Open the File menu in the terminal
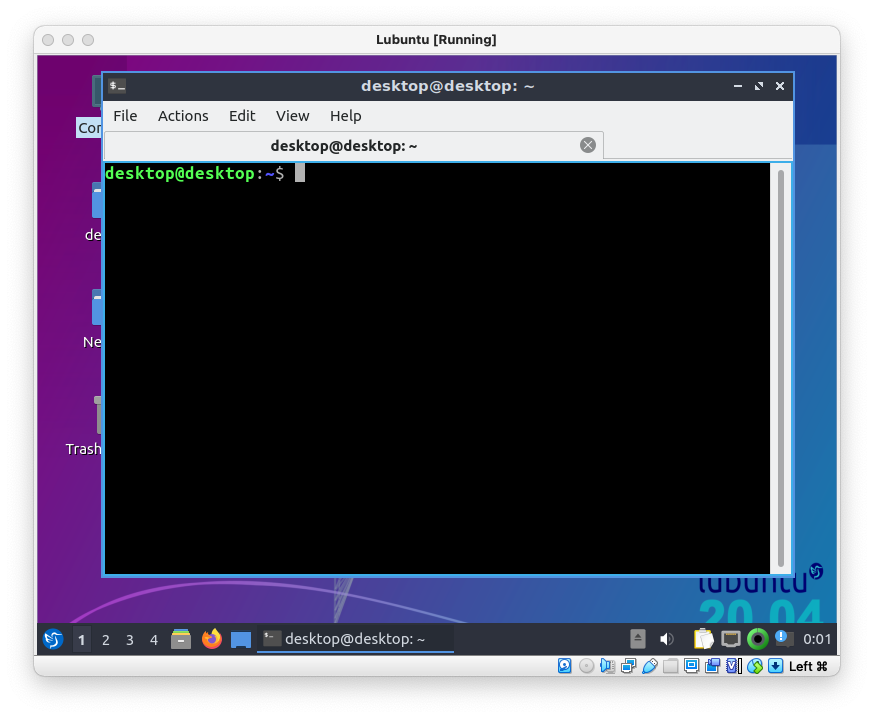Viewport: 874px width, 718px height. click(x=125, y=116)
